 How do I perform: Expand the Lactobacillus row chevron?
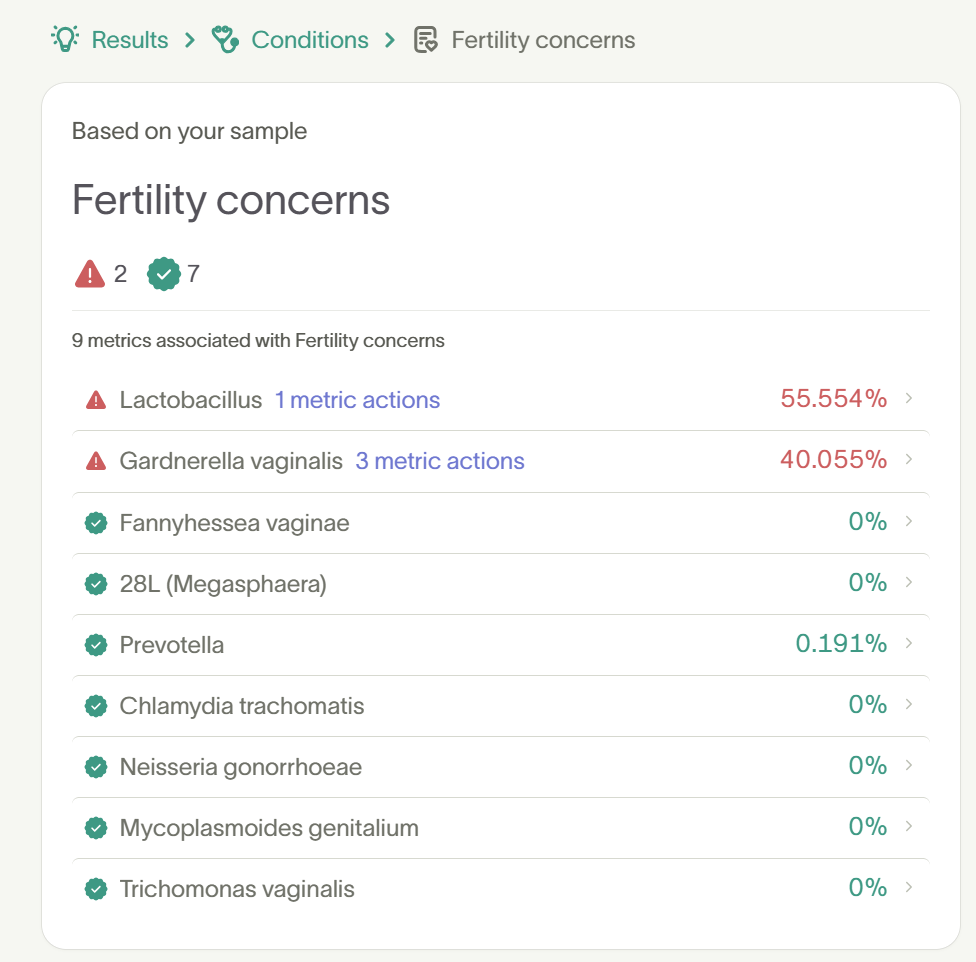coord(908,398)
